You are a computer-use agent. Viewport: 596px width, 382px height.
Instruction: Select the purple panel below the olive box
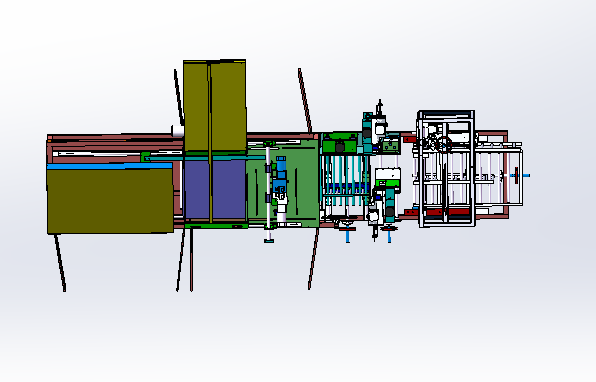[x=215, y=189]
